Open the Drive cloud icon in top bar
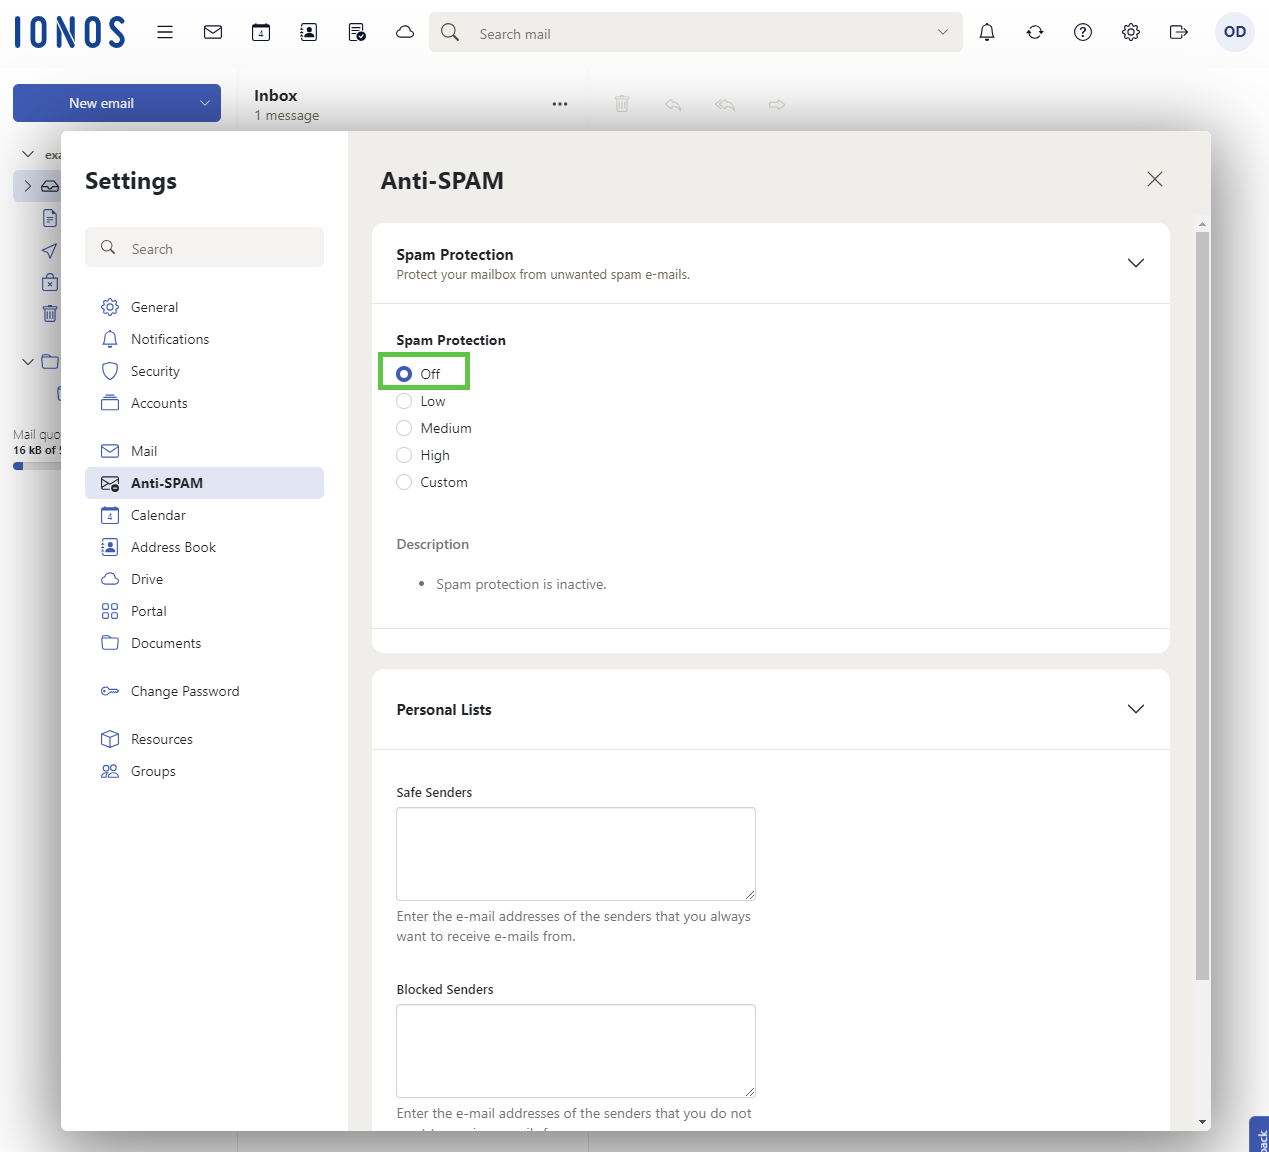Viewport: 1269px width, 1152px height. tap(405, 32)
